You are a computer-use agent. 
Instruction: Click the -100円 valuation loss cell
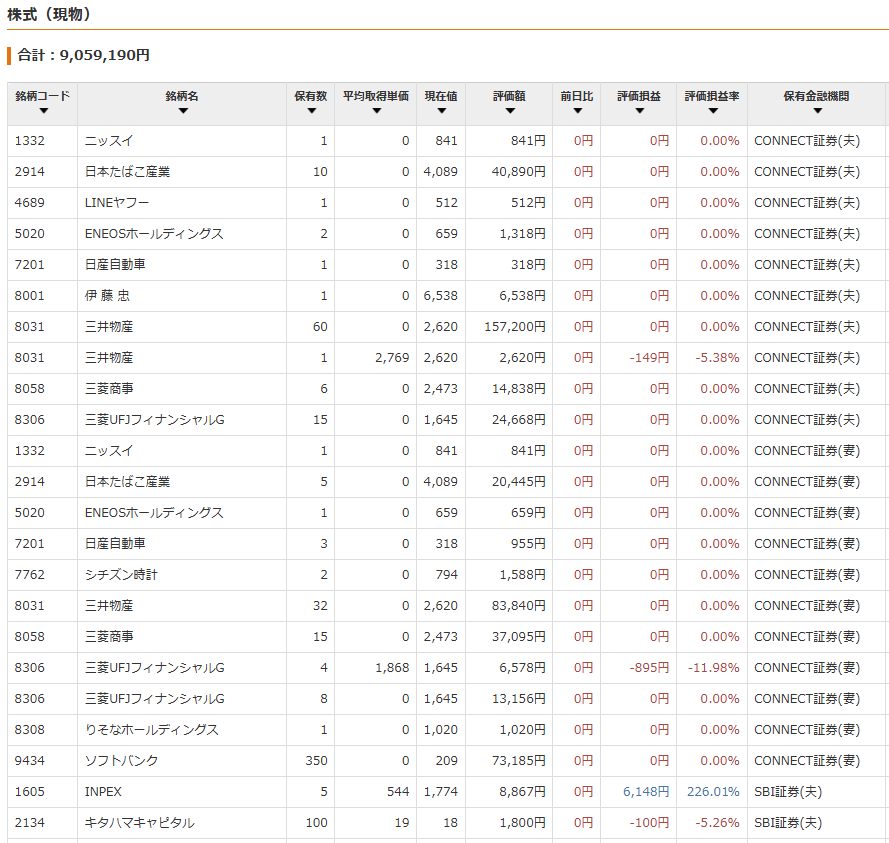[x=638, y=823]
